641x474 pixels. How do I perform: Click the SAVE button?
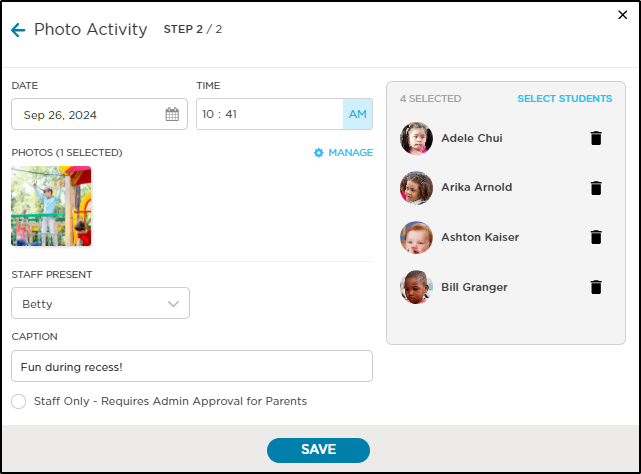pyautogui.click(x=318, y=450)
